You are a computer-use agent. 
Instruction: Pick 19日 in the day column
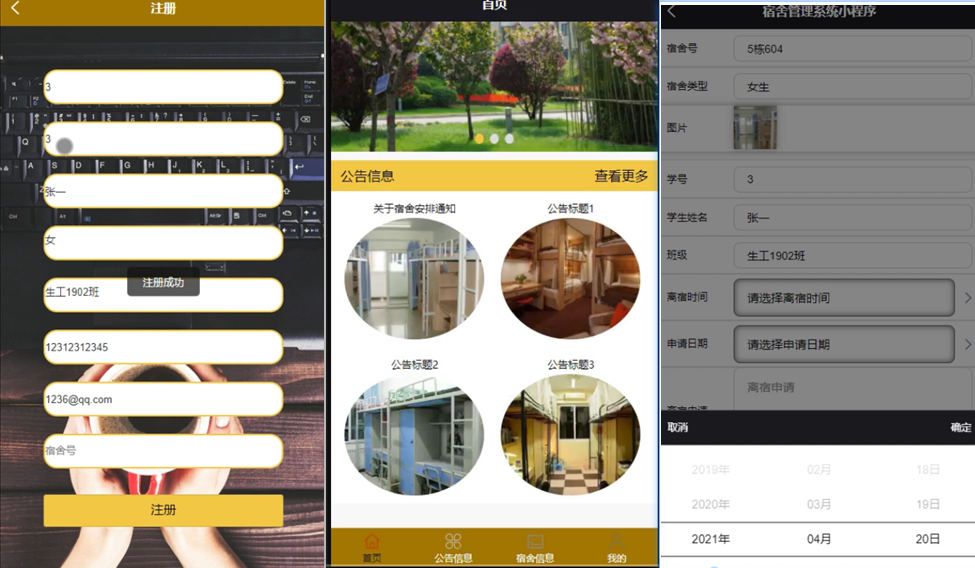pyautogui.click(x=927, y=504)
